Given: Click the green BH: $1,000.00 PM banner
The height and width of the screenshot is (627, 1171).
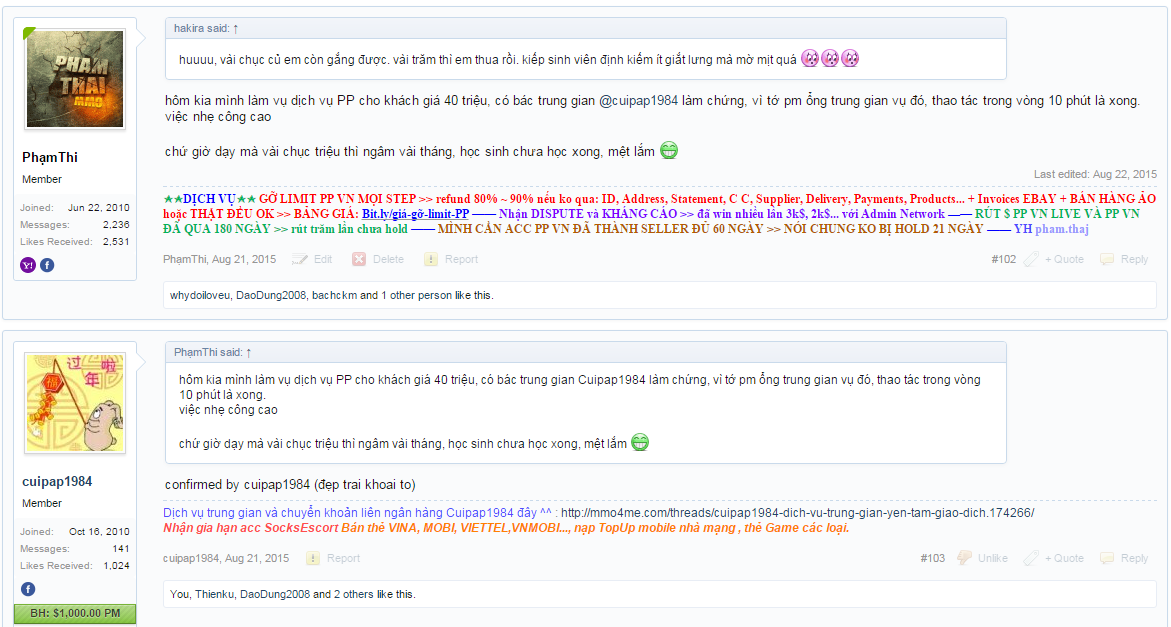Looking at the screenshot, I should (75, 614).
